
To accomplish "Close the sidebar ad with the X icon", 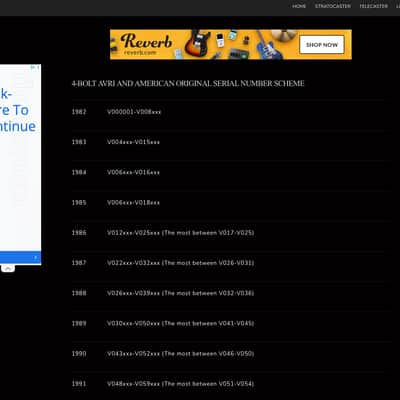I will click(38, 67).
